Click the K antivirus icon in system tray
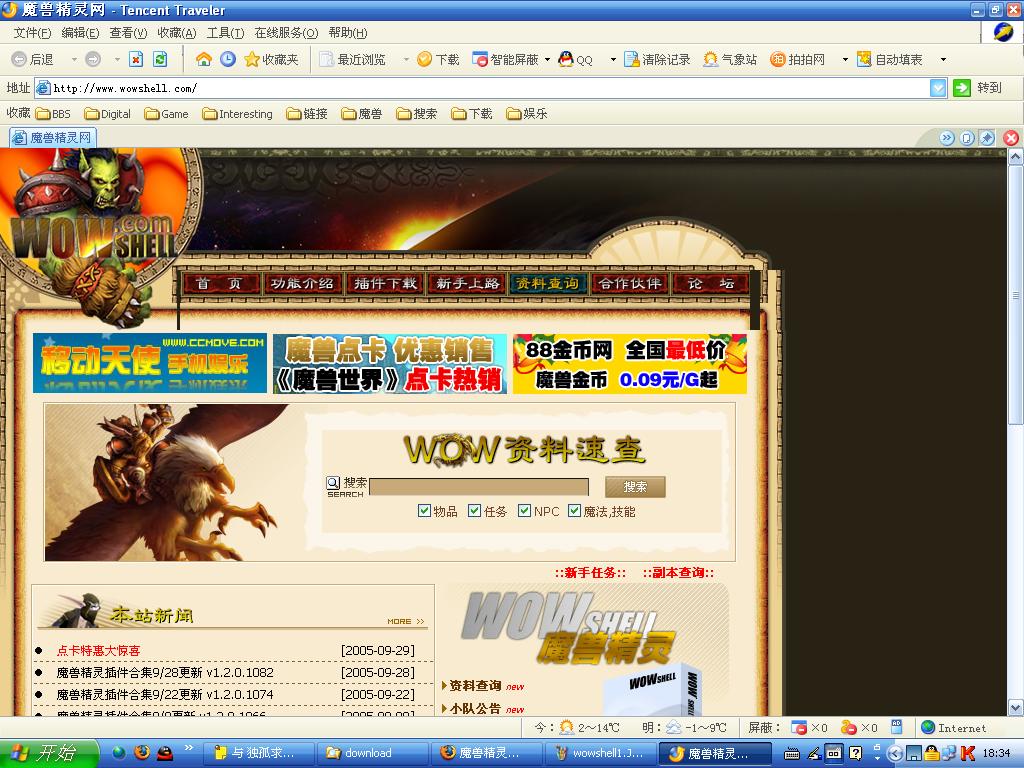 click(x=968, y=753)
